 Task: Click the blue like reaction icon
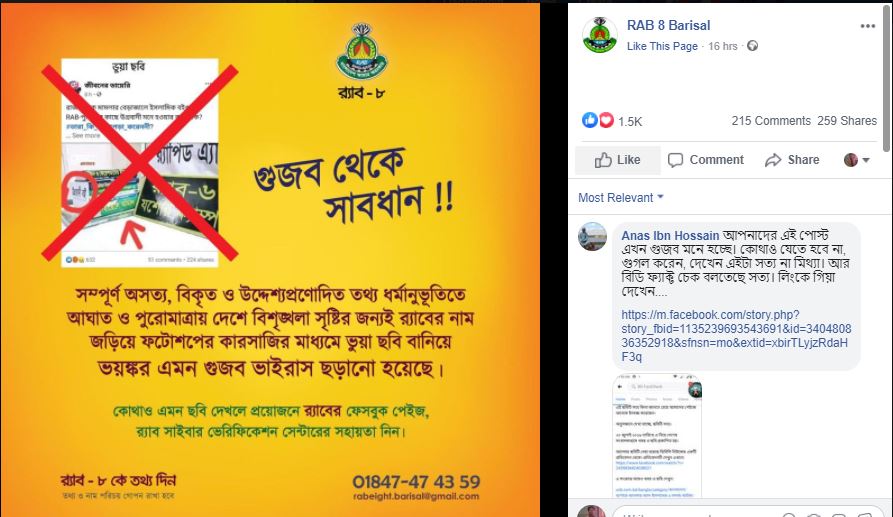click(589, 120)
